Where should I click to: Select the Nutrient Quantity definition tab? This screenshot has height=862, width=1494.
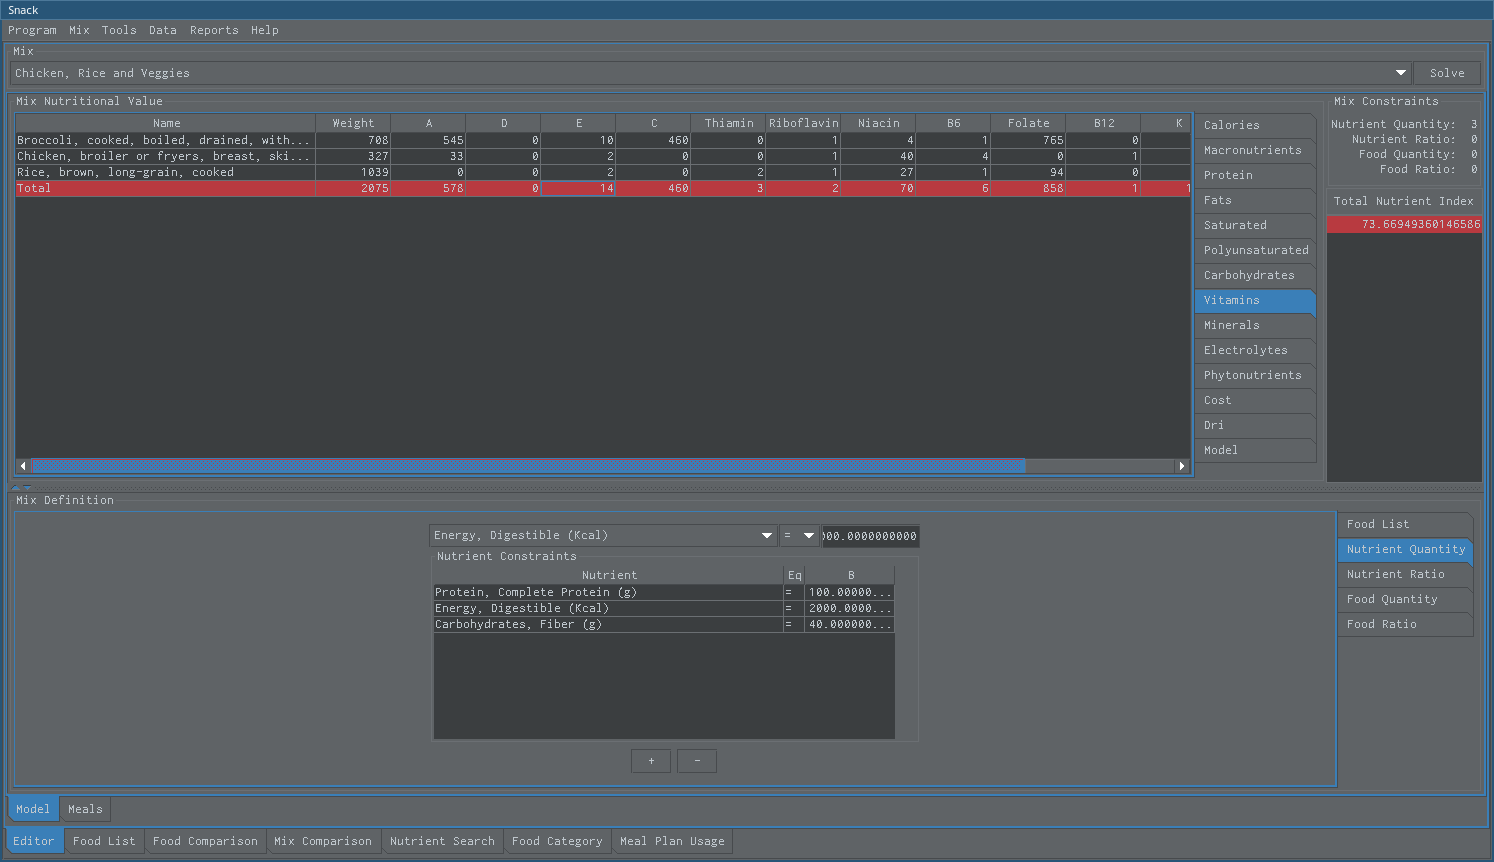[x=1405, y=549]
